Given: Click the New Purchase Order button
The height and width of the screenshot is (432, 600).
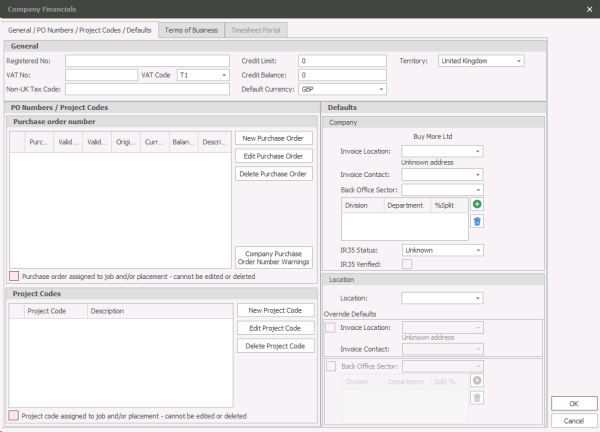Looking at the screenshot, I should tap(274, 138).
